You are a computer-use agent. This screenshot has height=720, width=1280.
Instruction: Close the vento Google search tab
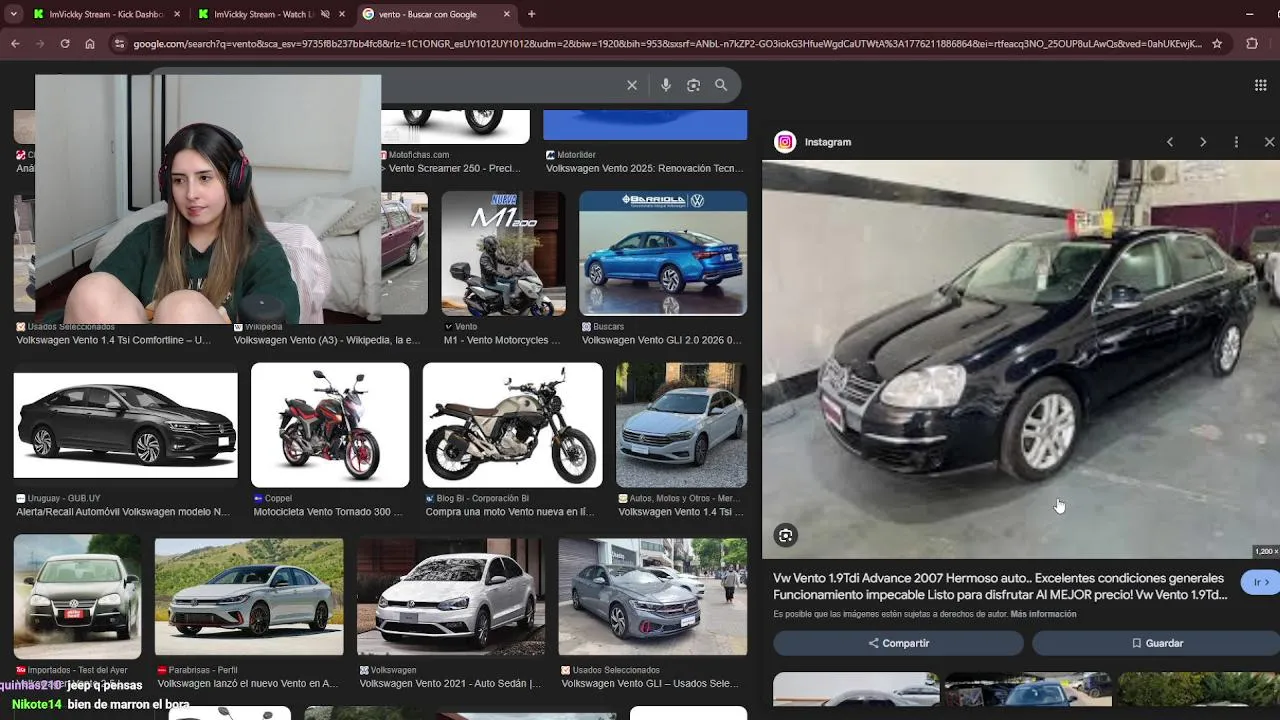pyautogui.click(x=506, y=14)
